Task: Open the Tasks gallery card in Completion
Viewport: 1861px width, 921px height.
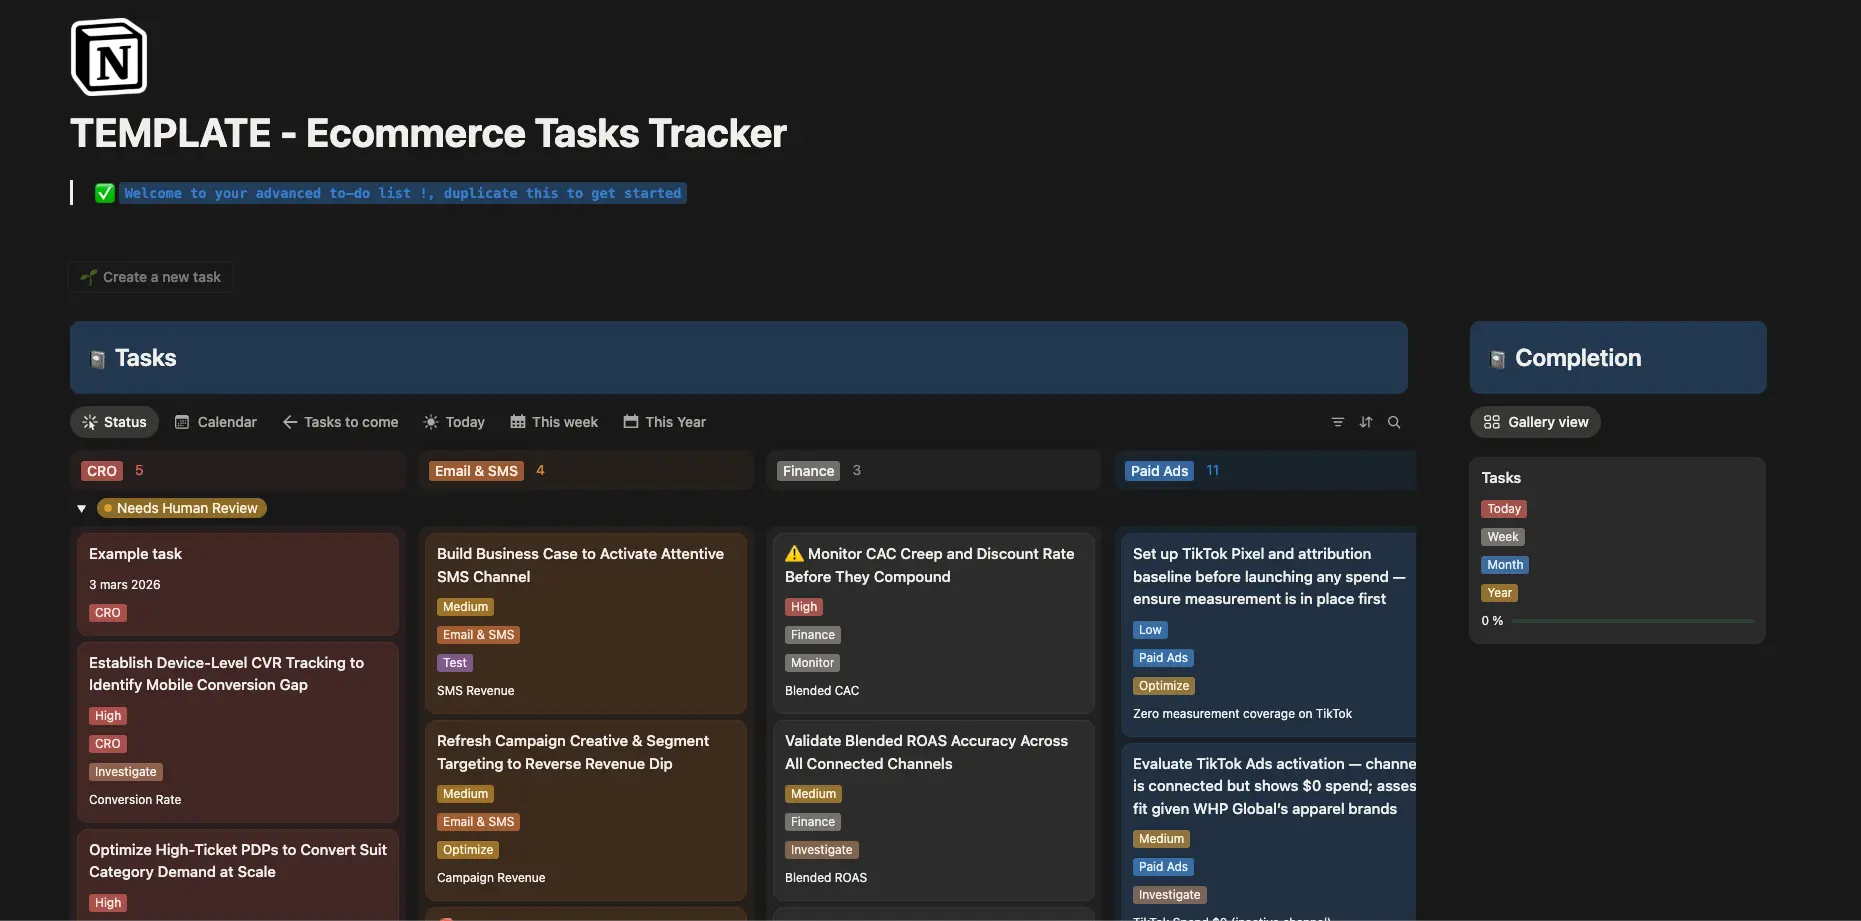Action: (1617, 550)
